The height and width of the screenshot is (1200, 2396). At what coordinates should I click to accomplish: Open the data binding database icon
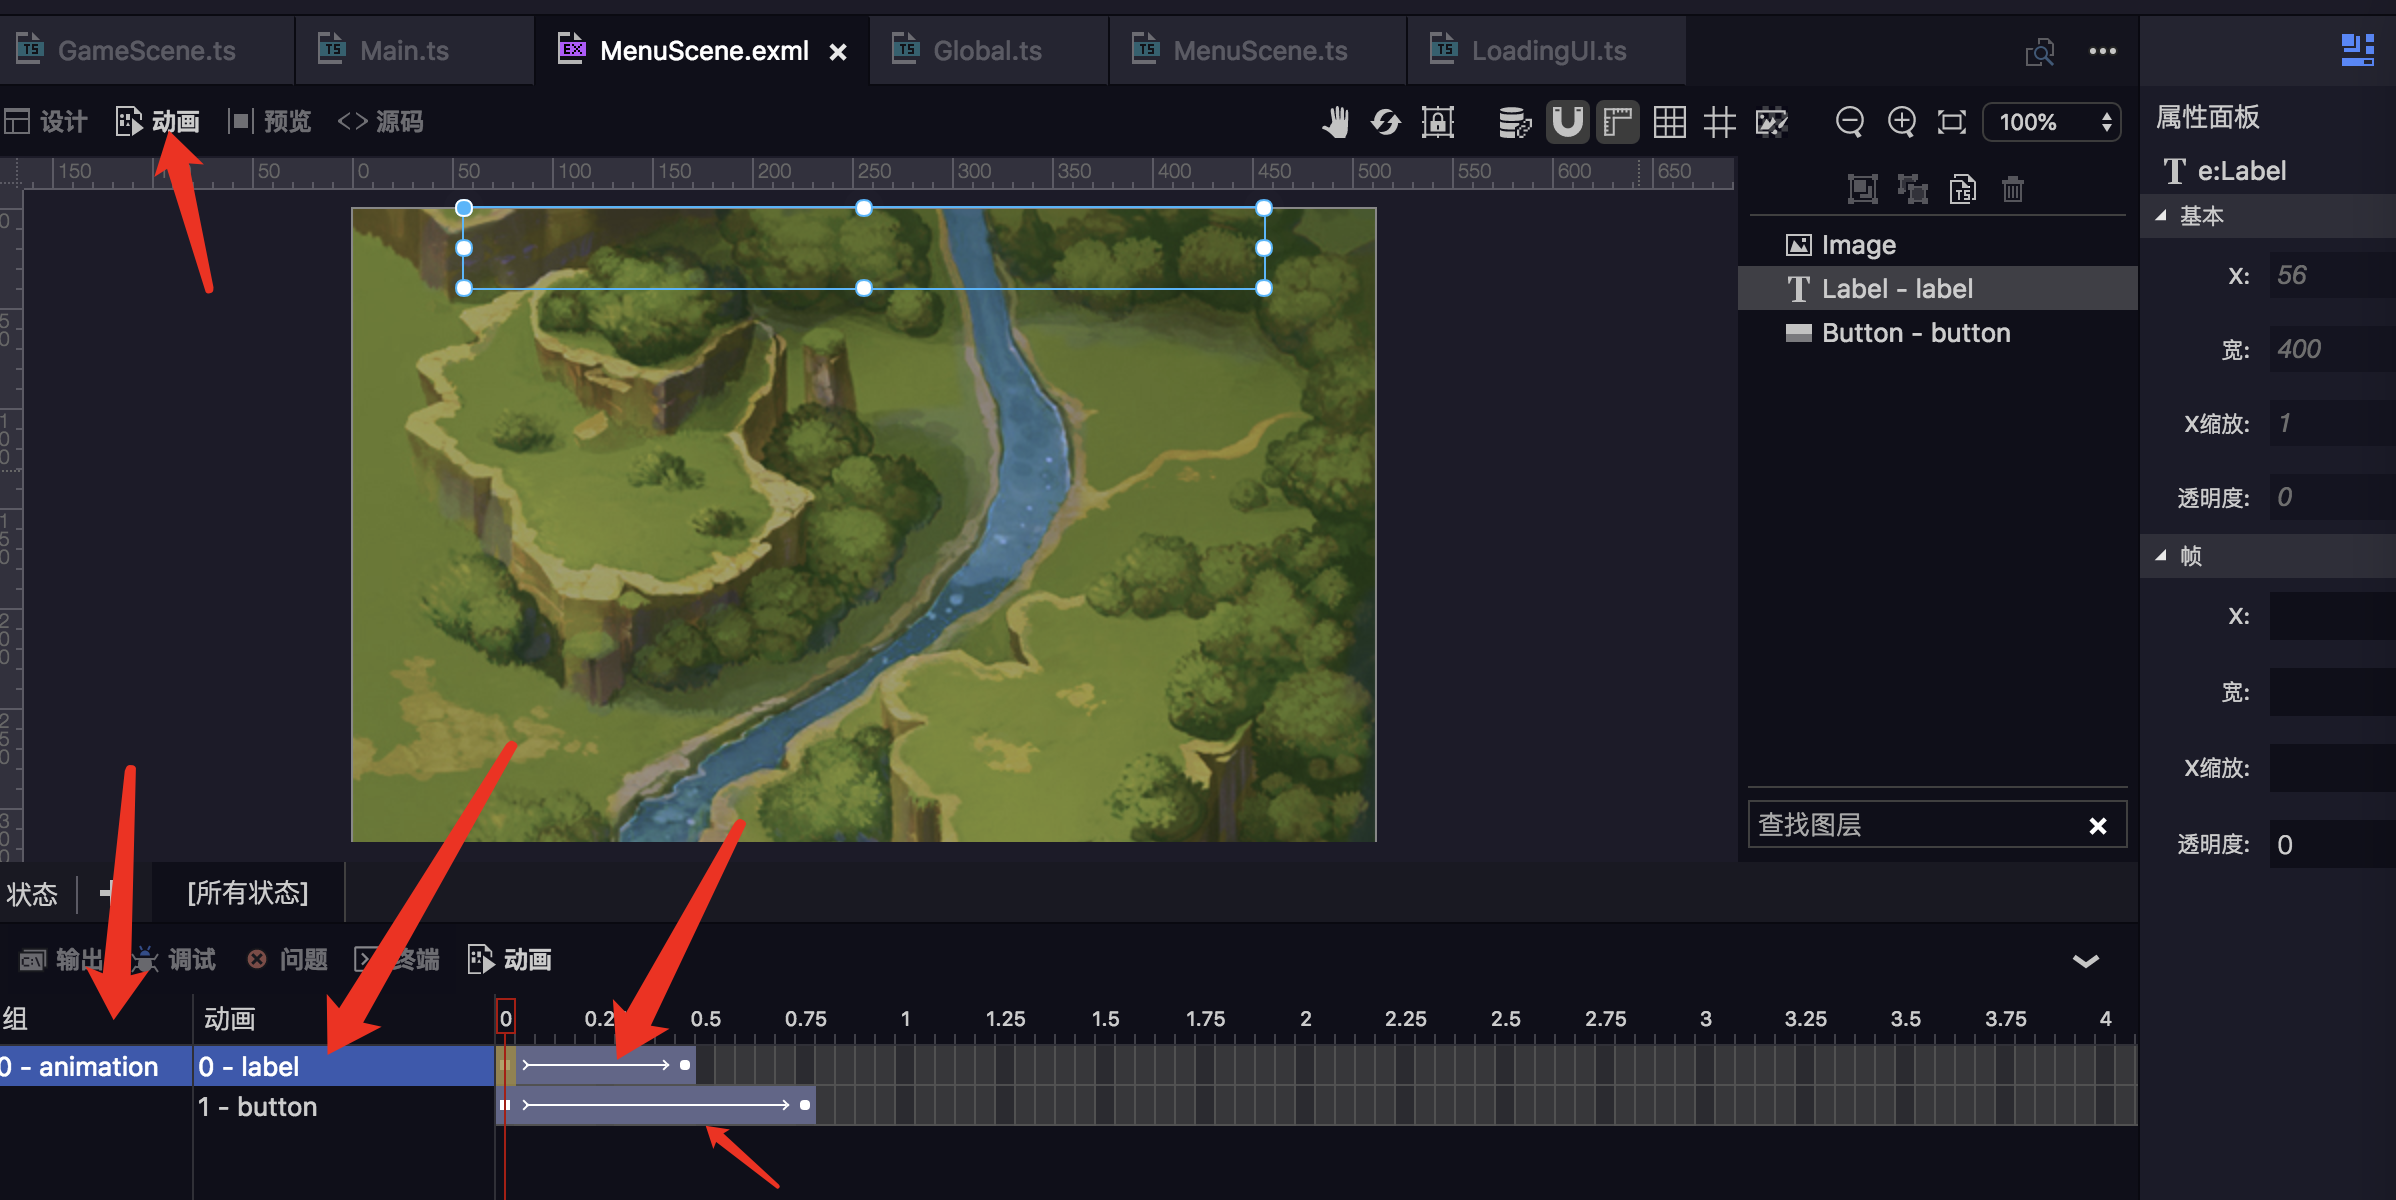coord(1515,122)
